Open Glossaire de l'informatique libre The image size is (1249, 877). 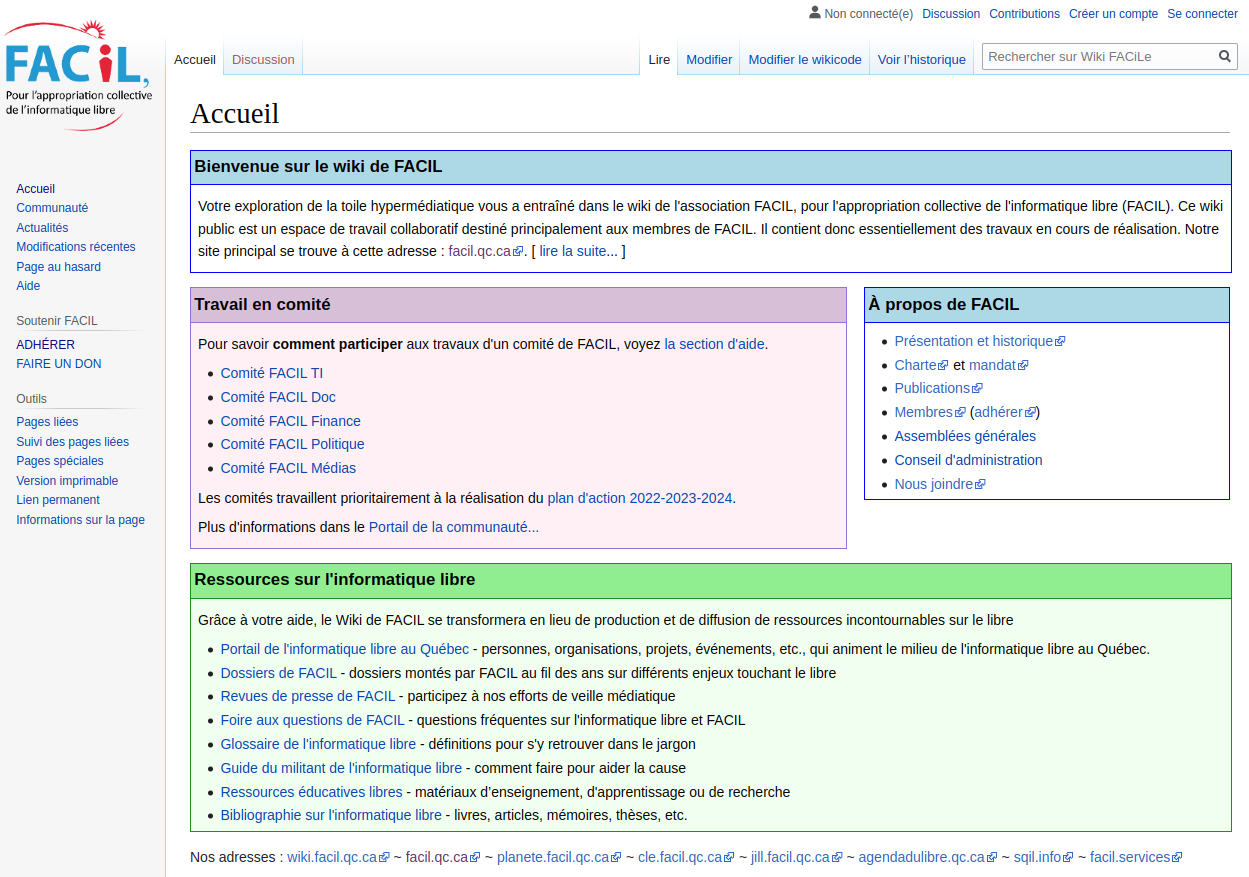(x=318, y=744)
